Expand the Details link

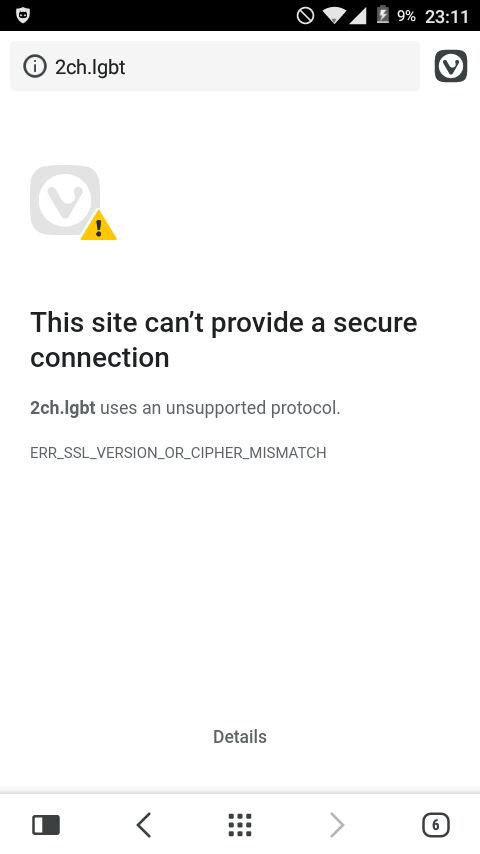pyautogui.click(x=240, y=737)
